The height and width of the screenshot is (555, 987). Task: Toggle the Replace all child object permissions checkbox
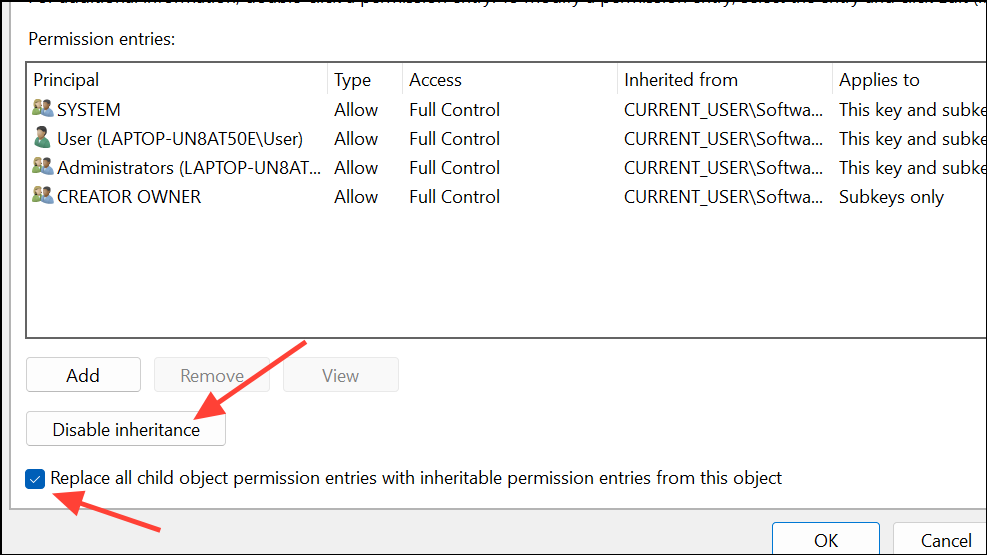click(36, 479)
